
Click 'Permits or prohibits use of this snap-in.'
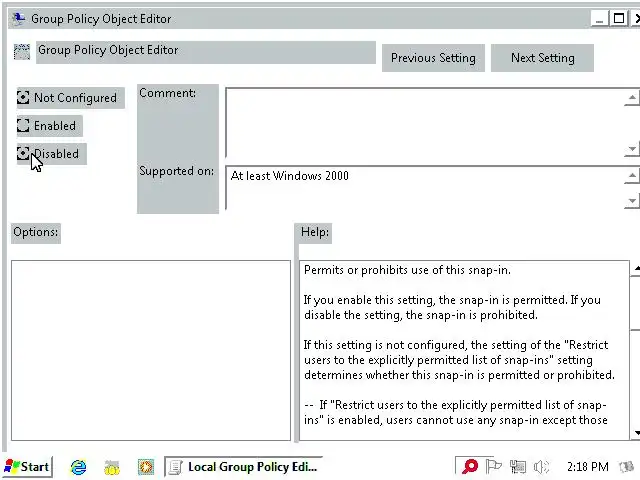pos(407,270)
